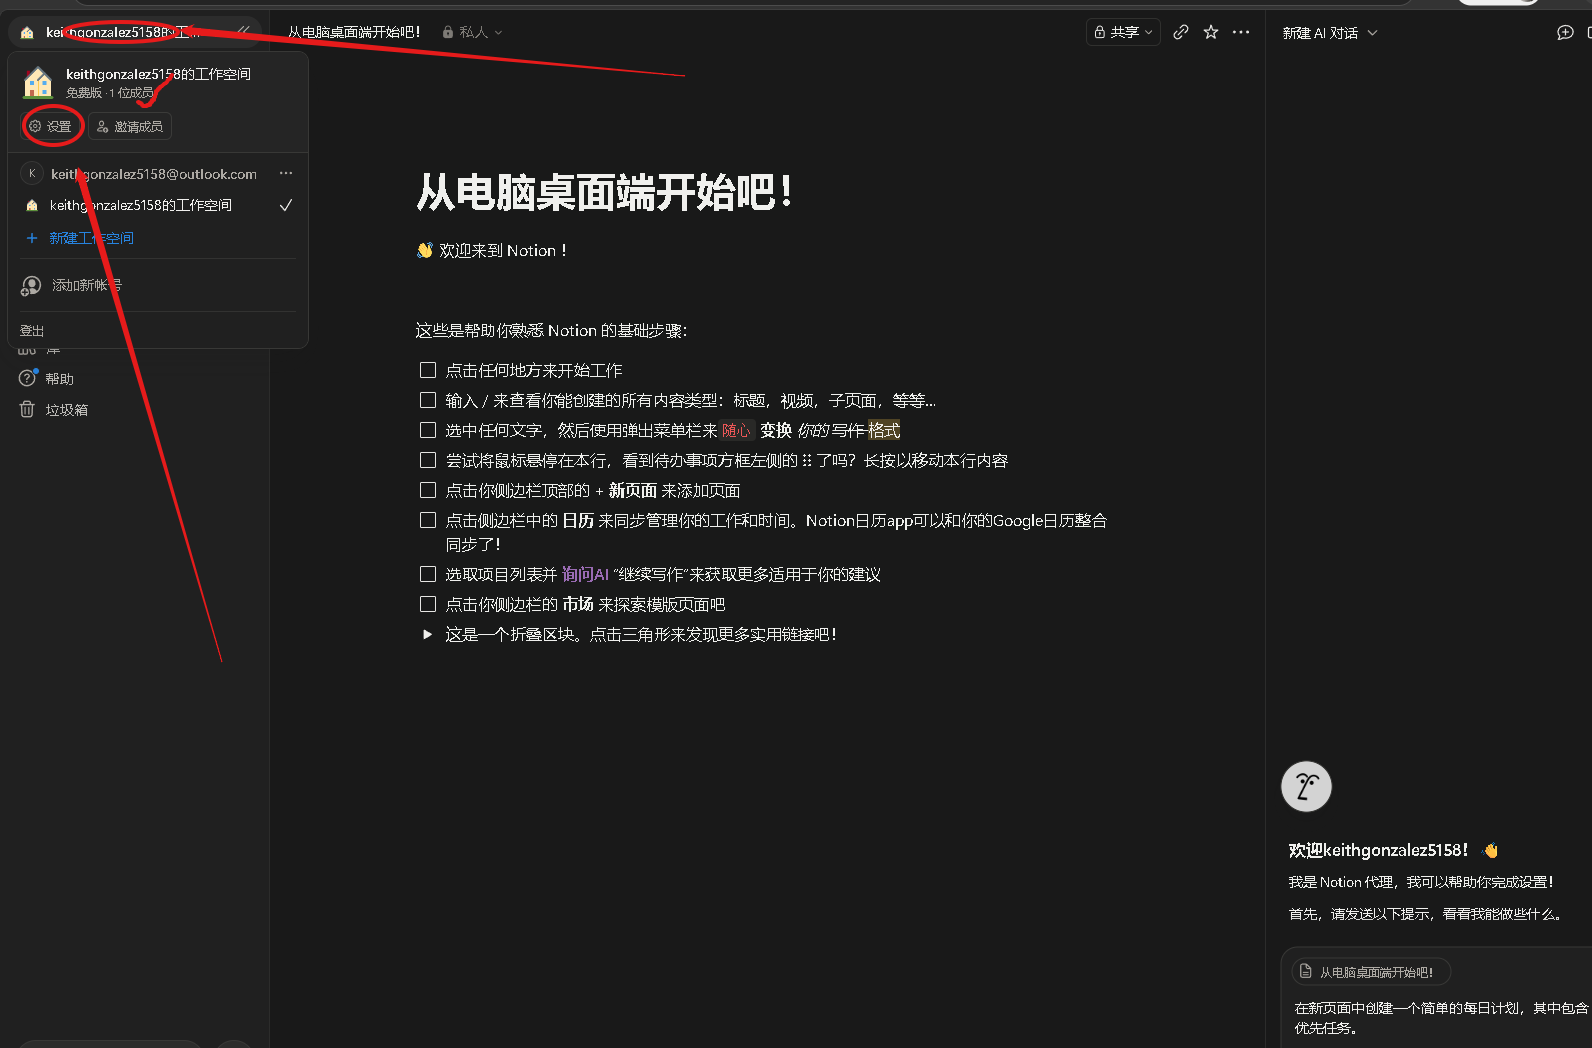Open the 私人 privacy dropdown

point(472,32)
